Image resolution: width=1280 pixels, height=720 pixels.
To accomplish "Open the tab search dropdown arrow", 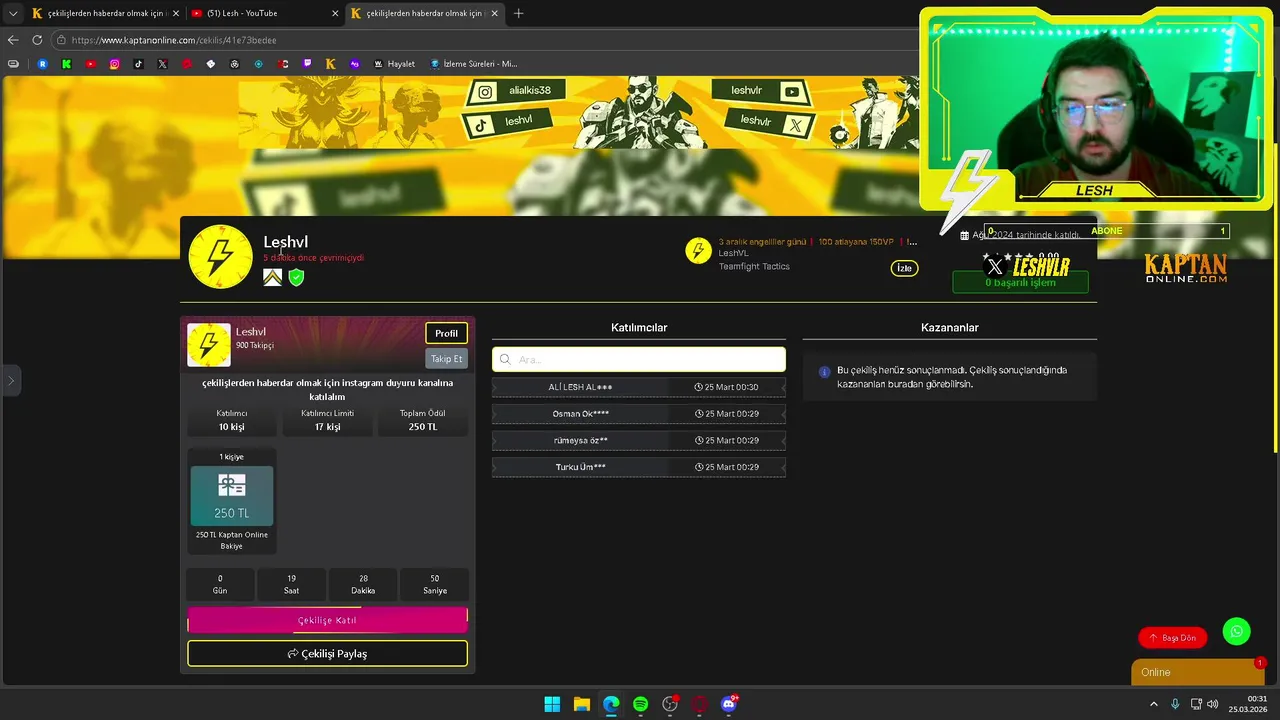I will click(x=13, y=13).
